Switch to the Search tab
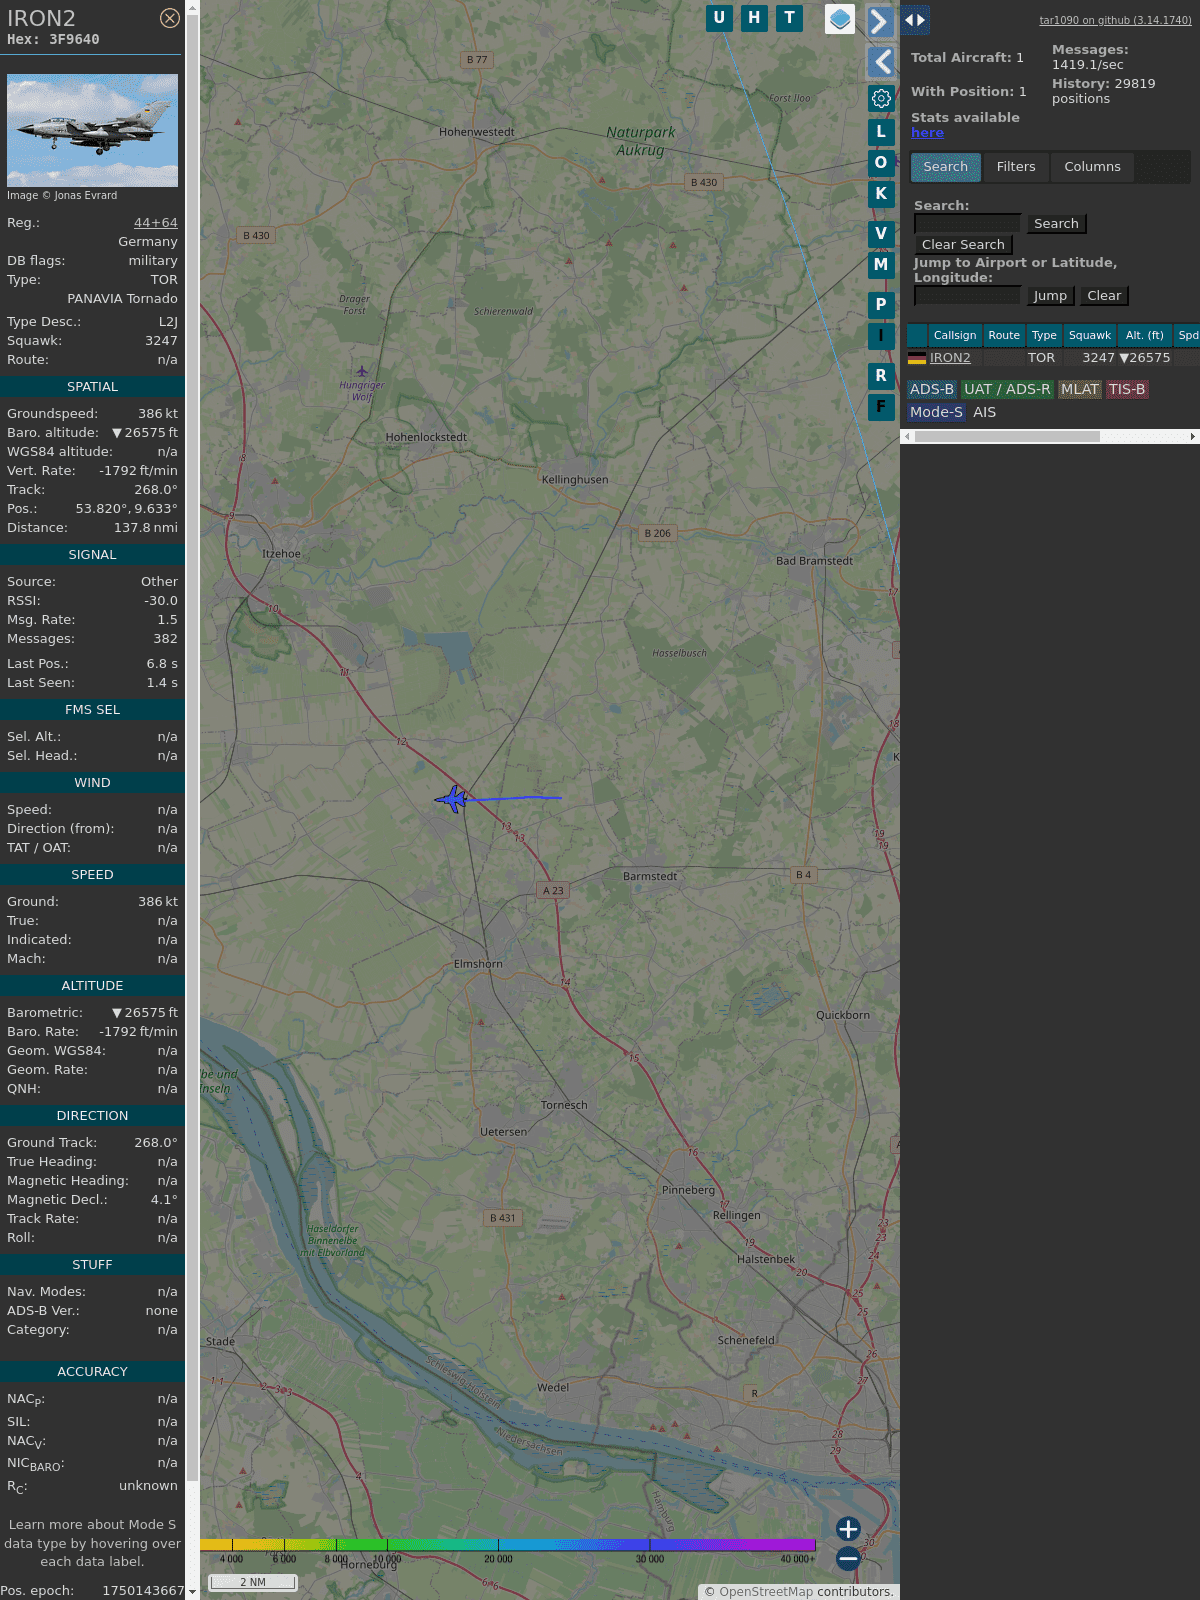Screen dimensions: 1200x1600 945,167
